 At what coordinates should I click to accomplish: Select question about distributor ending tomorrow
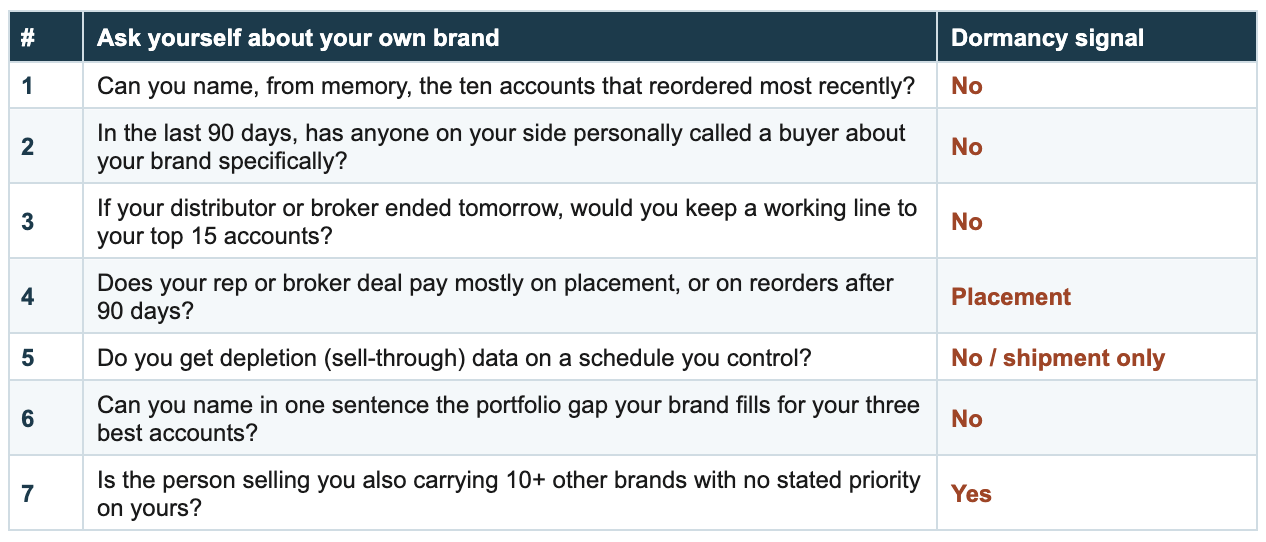point(507,221)
